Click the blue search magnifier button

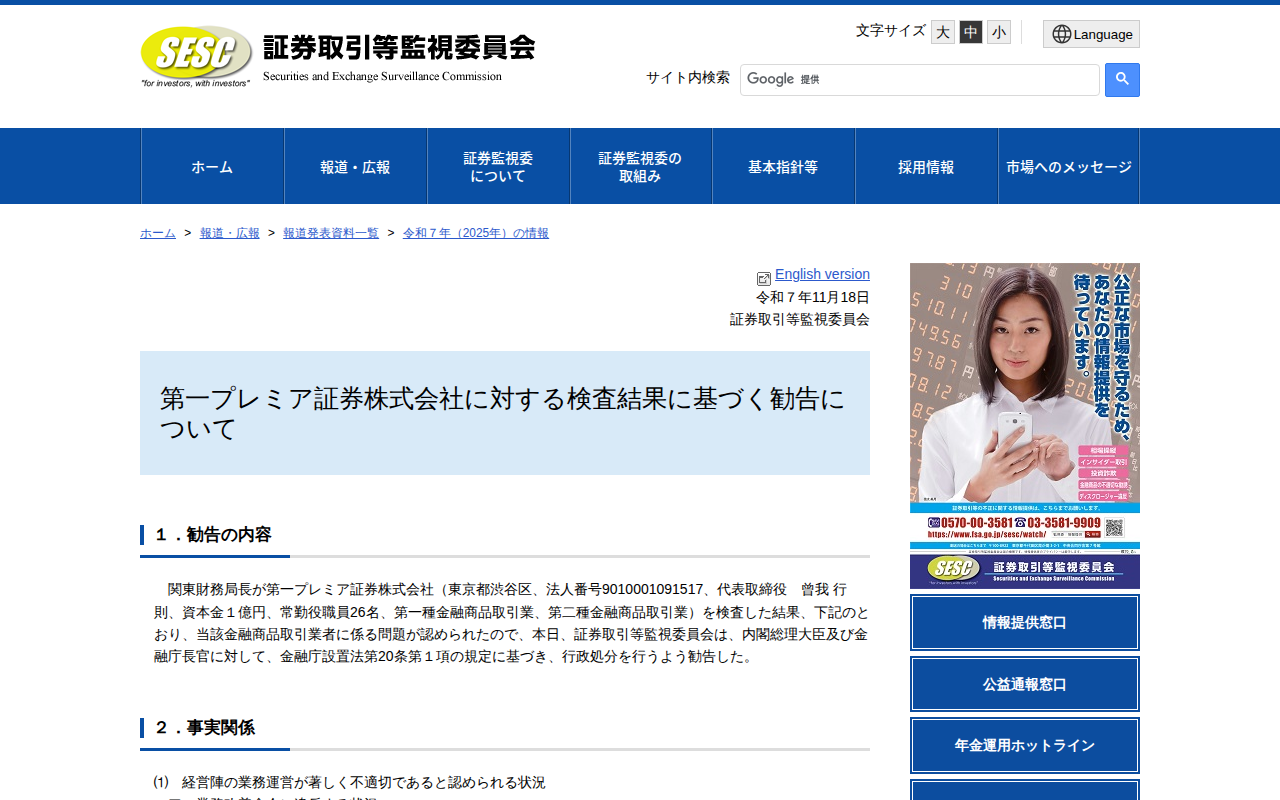(1122, 80)
